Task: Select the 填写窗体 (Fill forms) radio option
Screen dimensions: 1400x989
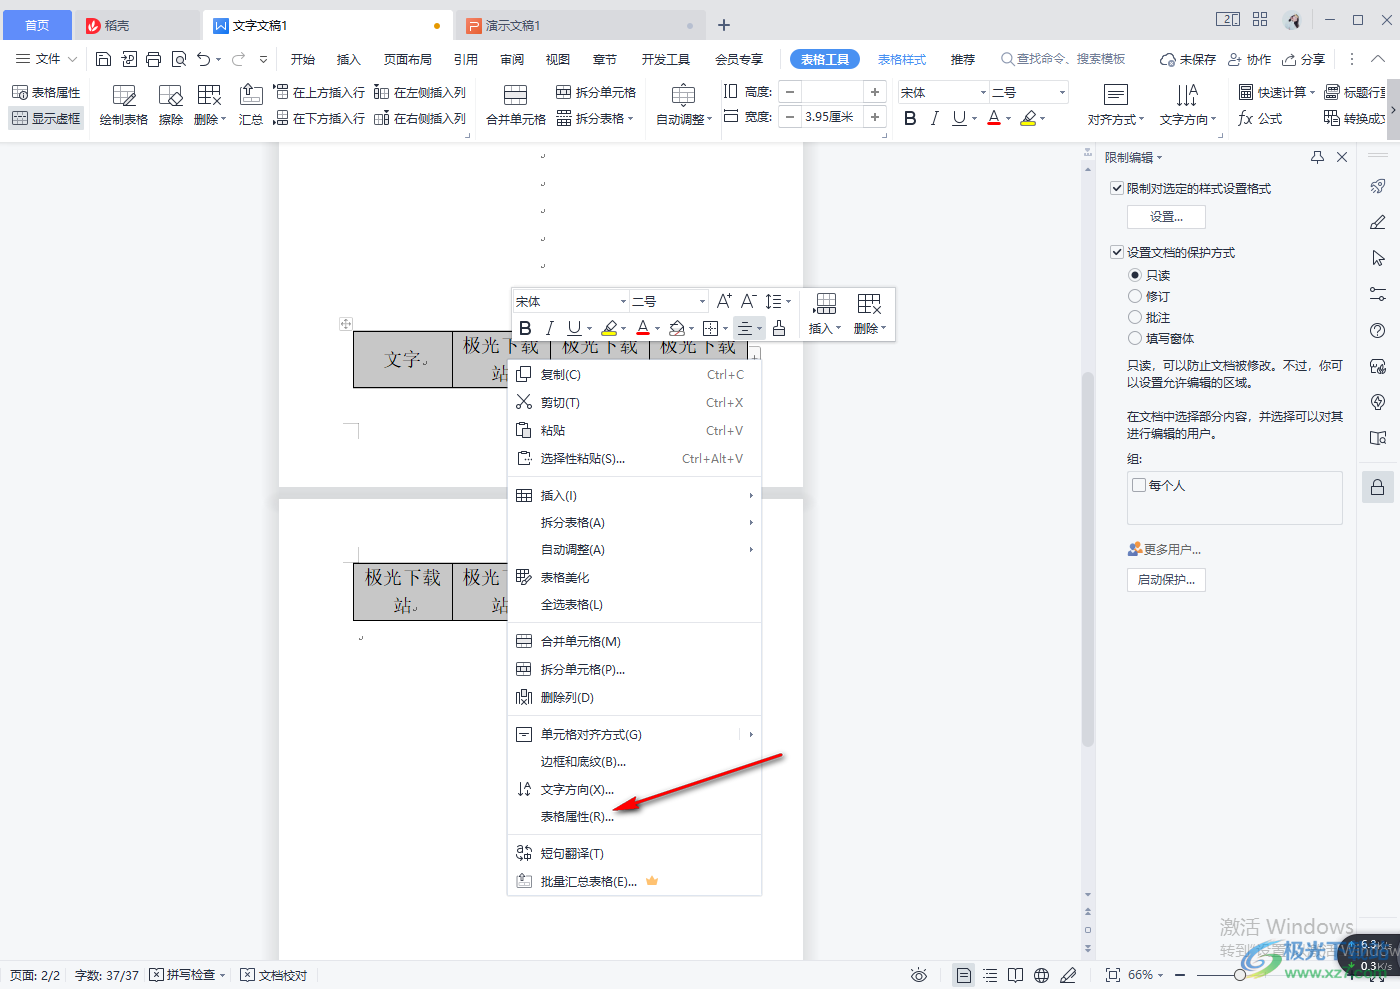Action: pos(1135,338)
